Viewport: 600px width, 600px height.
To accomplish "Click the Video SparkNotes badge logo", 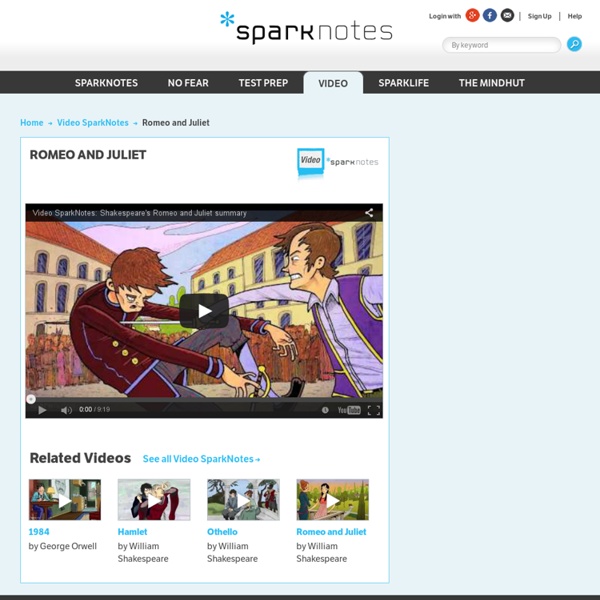I will [338, 162].
